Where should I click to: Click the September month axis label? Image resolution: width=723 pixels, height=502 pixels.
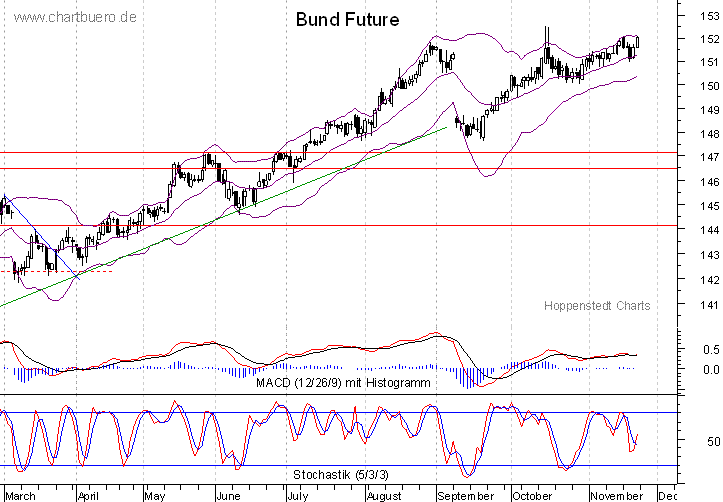click(466, 496)
